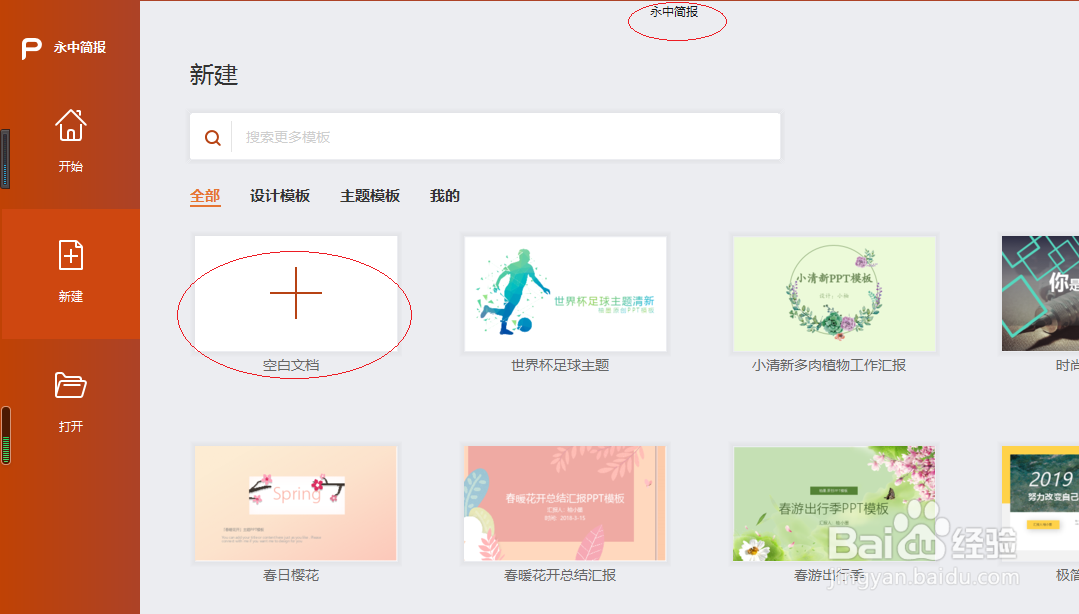Open the 打开 folder icon
The height and width of the screenshot is (614, 1079).
click(x=71, y=385)
